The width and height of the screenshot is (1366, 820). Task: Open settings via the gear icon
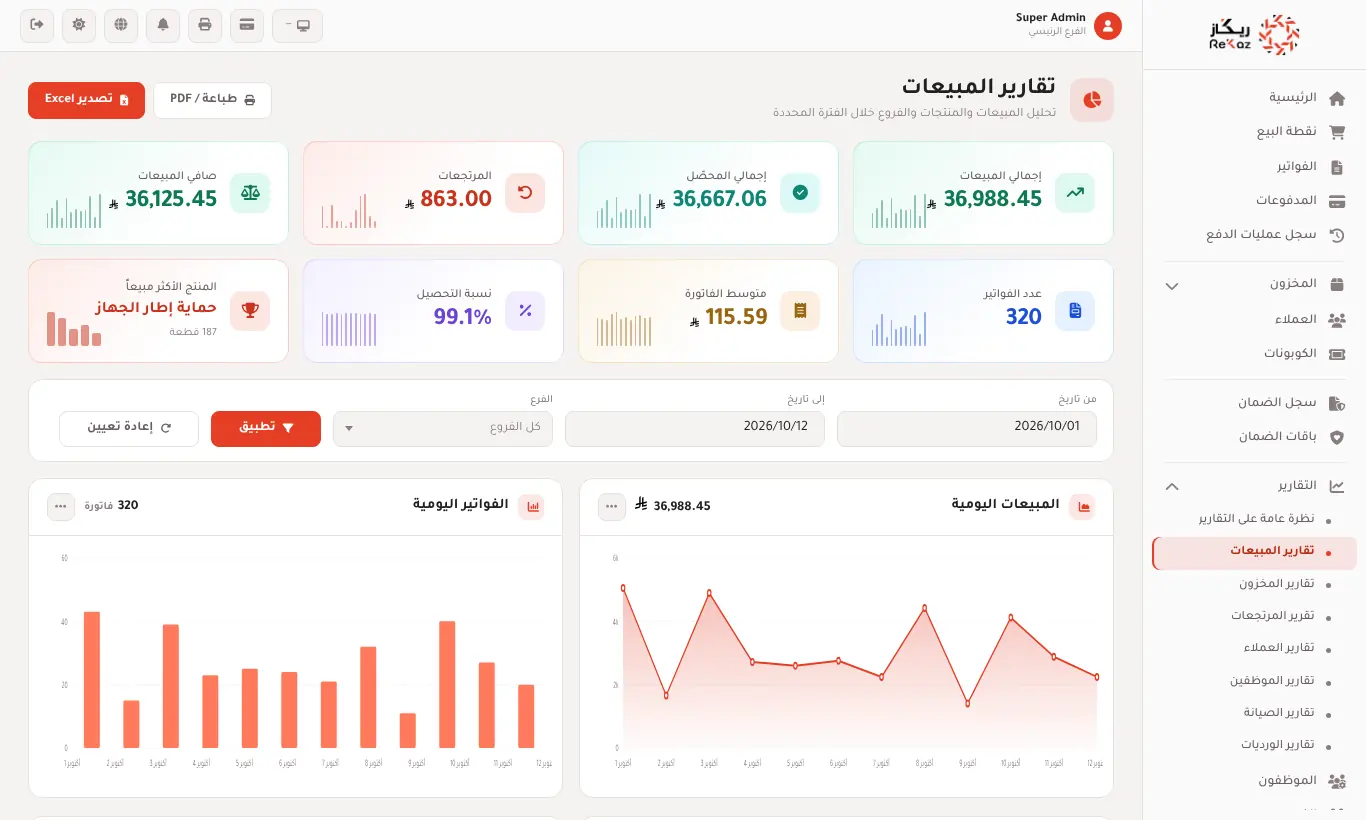point(79,25)
